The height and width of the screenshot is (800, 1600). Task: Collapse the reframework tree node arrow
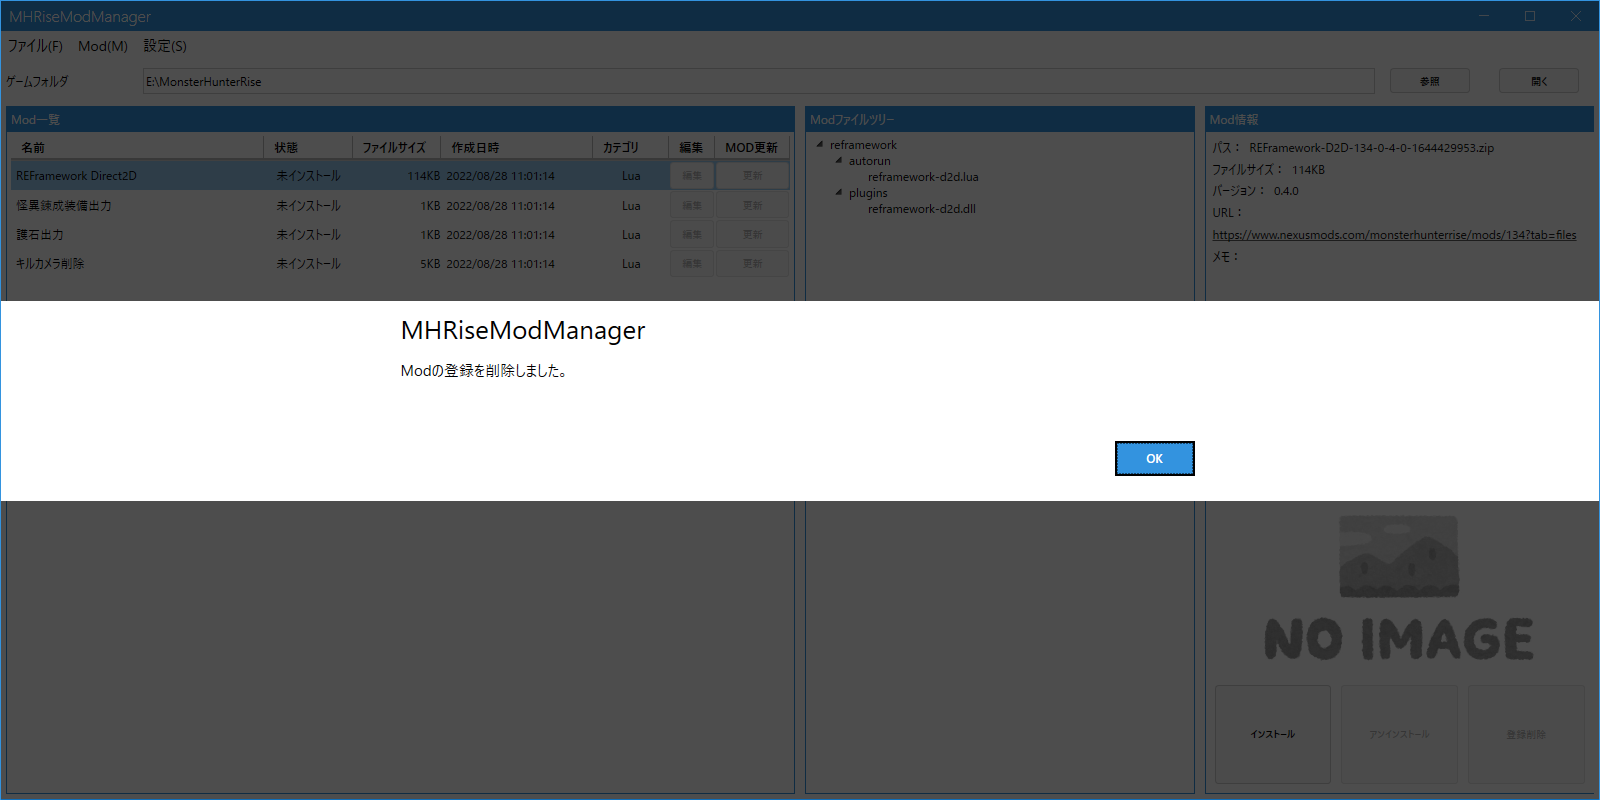820,144
